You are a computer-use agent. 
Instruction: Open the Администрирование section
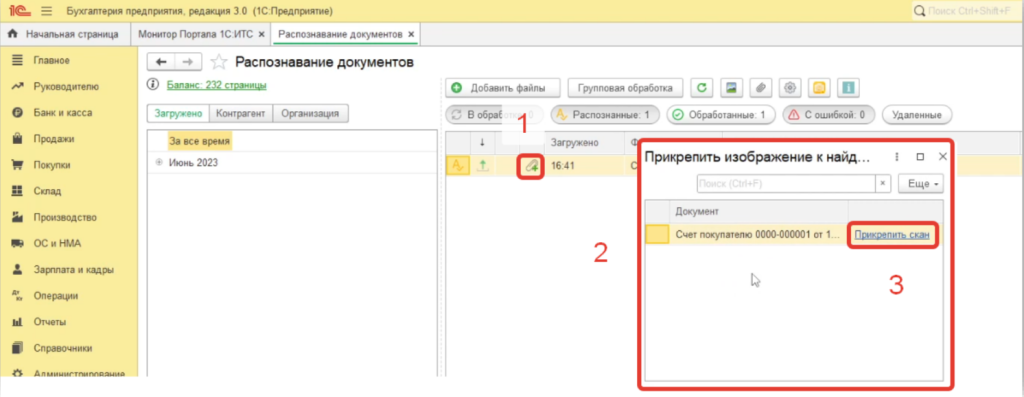click(78, 374)
